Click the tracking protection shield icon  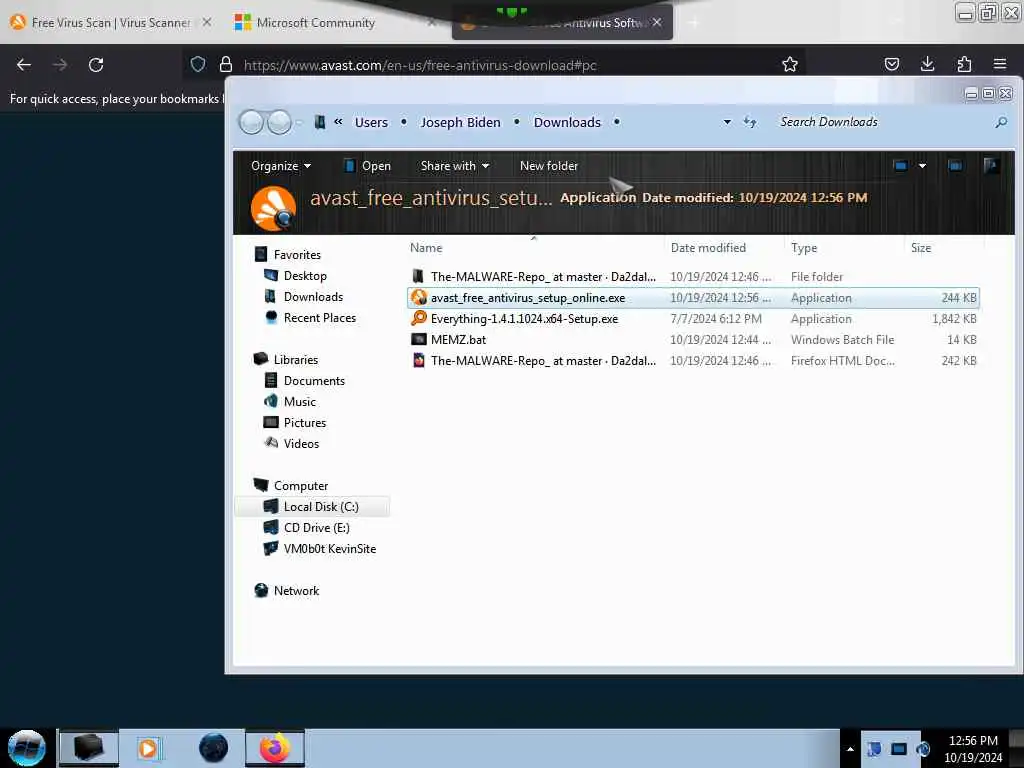click(x=198, y=64)
